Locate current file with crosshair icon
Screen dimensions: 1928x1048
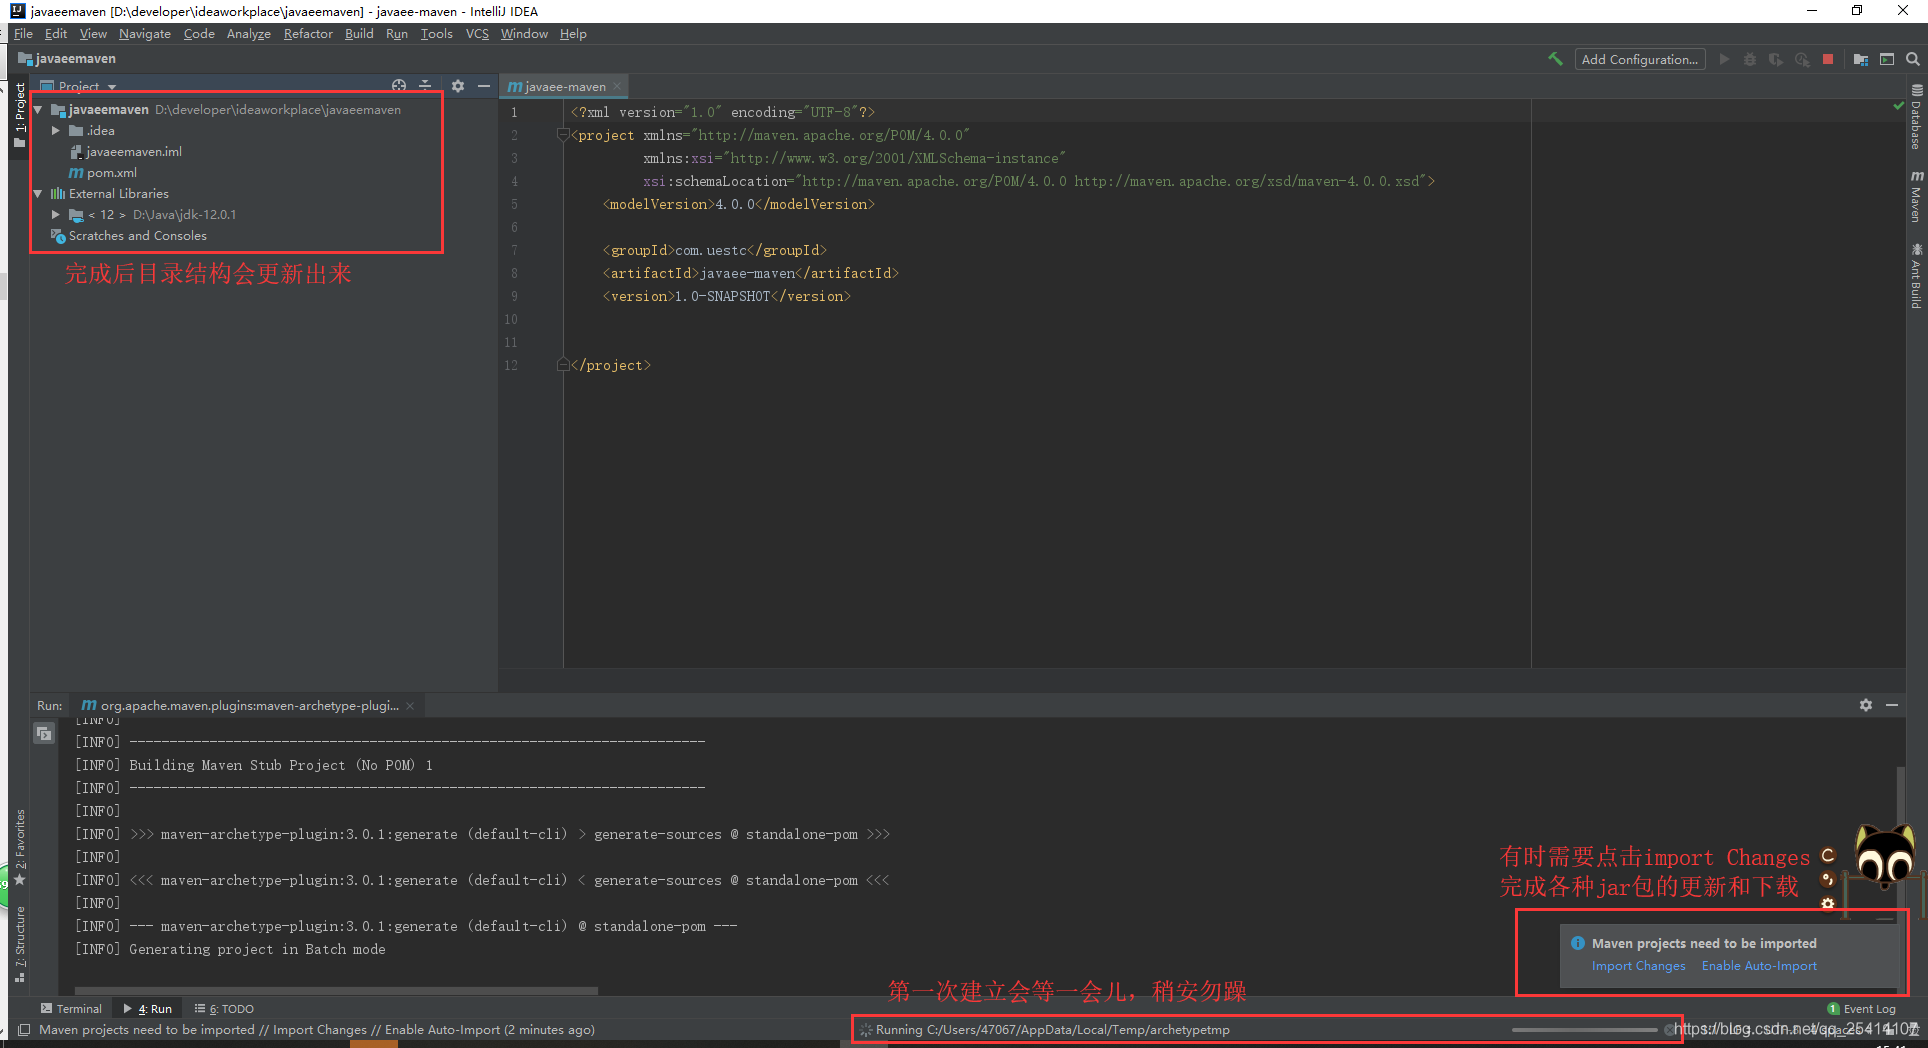coord(399,86)
